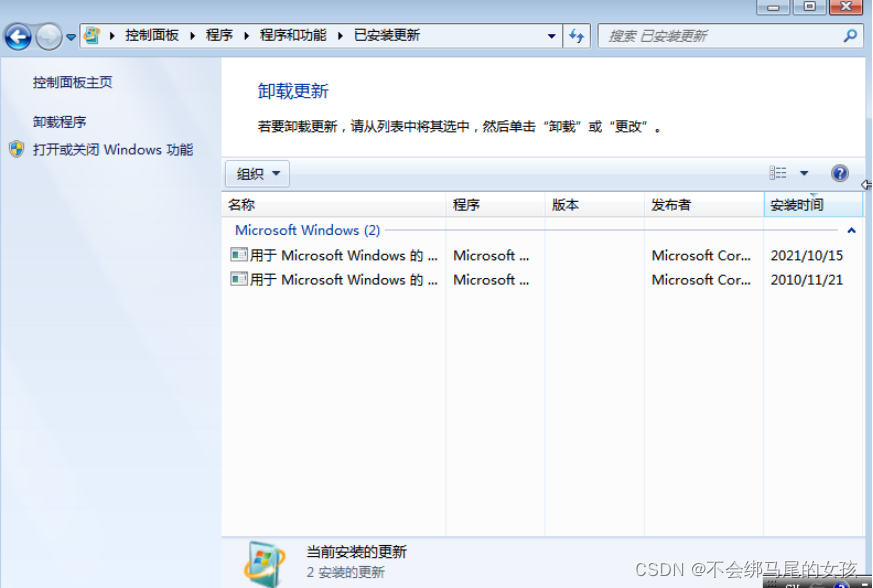This screenshot has width=873, height=588.
Task: Click the shield icon beside Windows 功能
Action: (x=17, y=149)
